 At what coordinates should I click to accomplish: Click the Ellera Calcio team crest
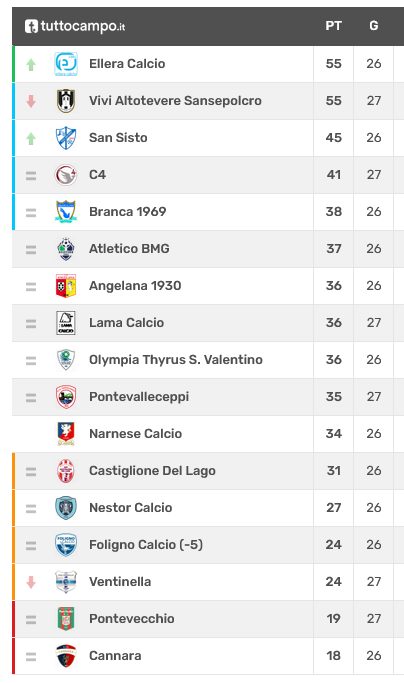point(66,64)
